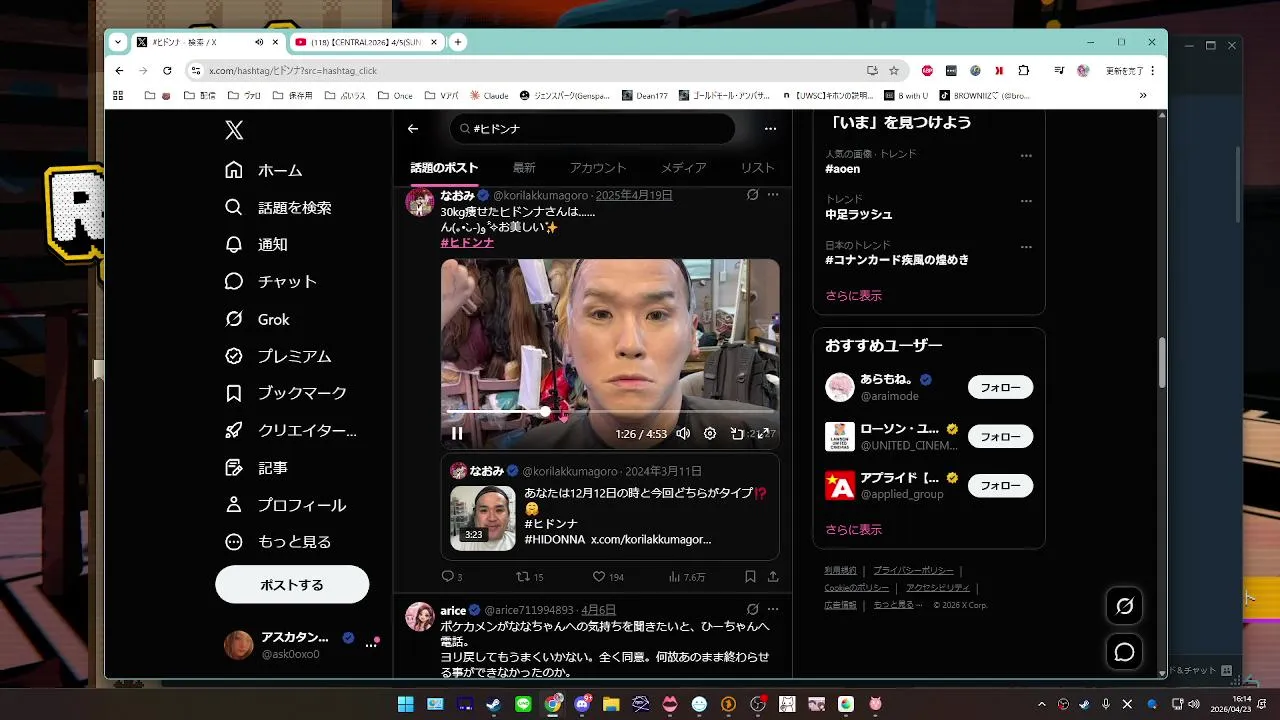Image resolution: width=1280 pixels, height=720 pixels.
Task: Switch to リスト tab
Action: [x=758, y=168]
